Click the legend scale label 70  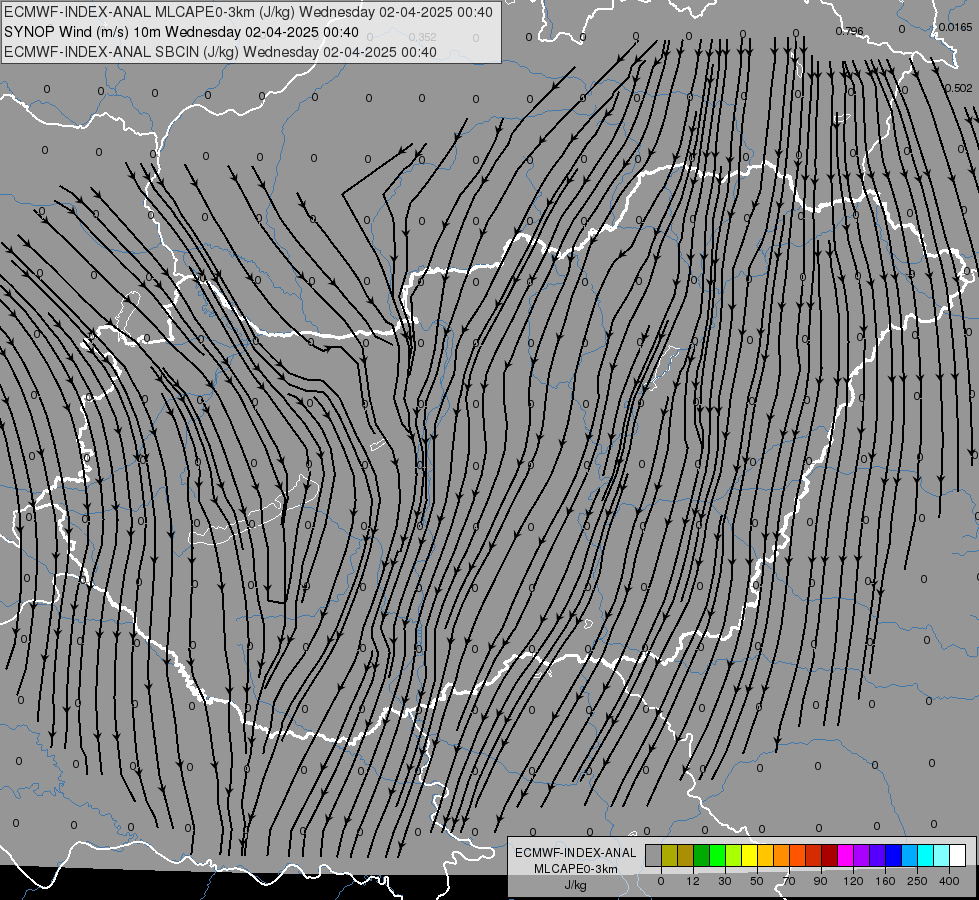pyautogui.click(x=789, y=881)
